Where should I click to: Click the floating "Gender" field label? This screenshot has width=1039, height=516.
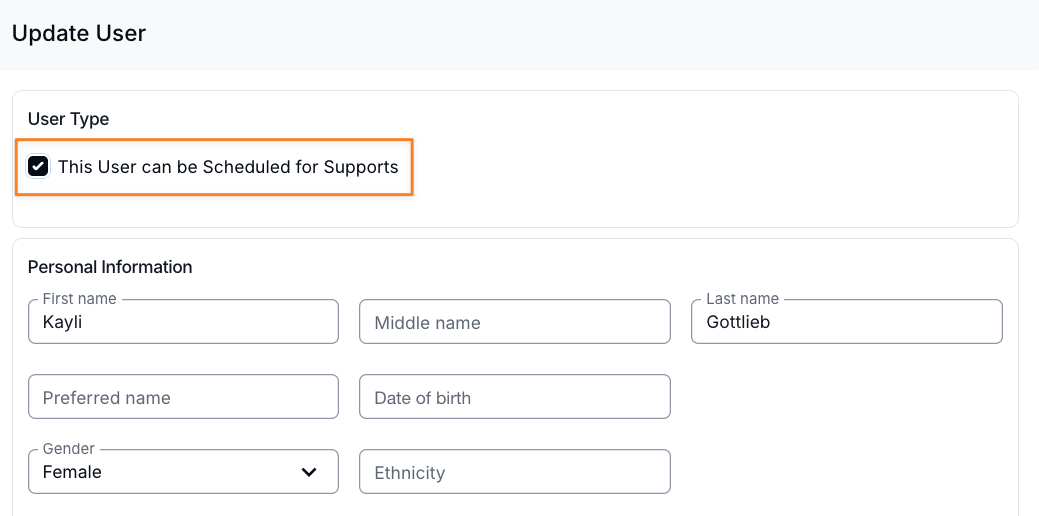click(68, 449)
